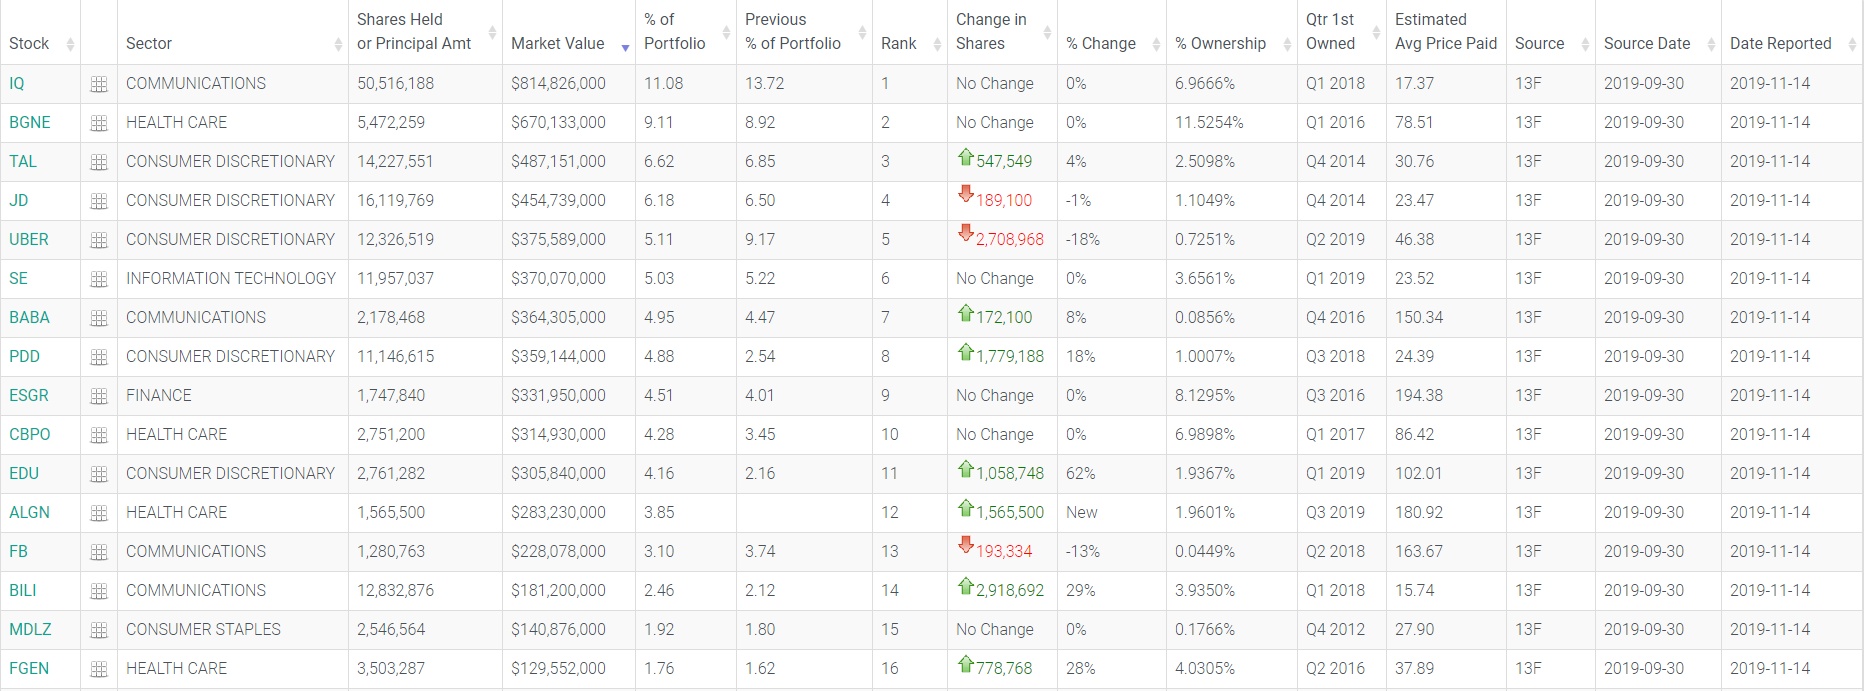Sort the table by Stock column

[29, 44]
